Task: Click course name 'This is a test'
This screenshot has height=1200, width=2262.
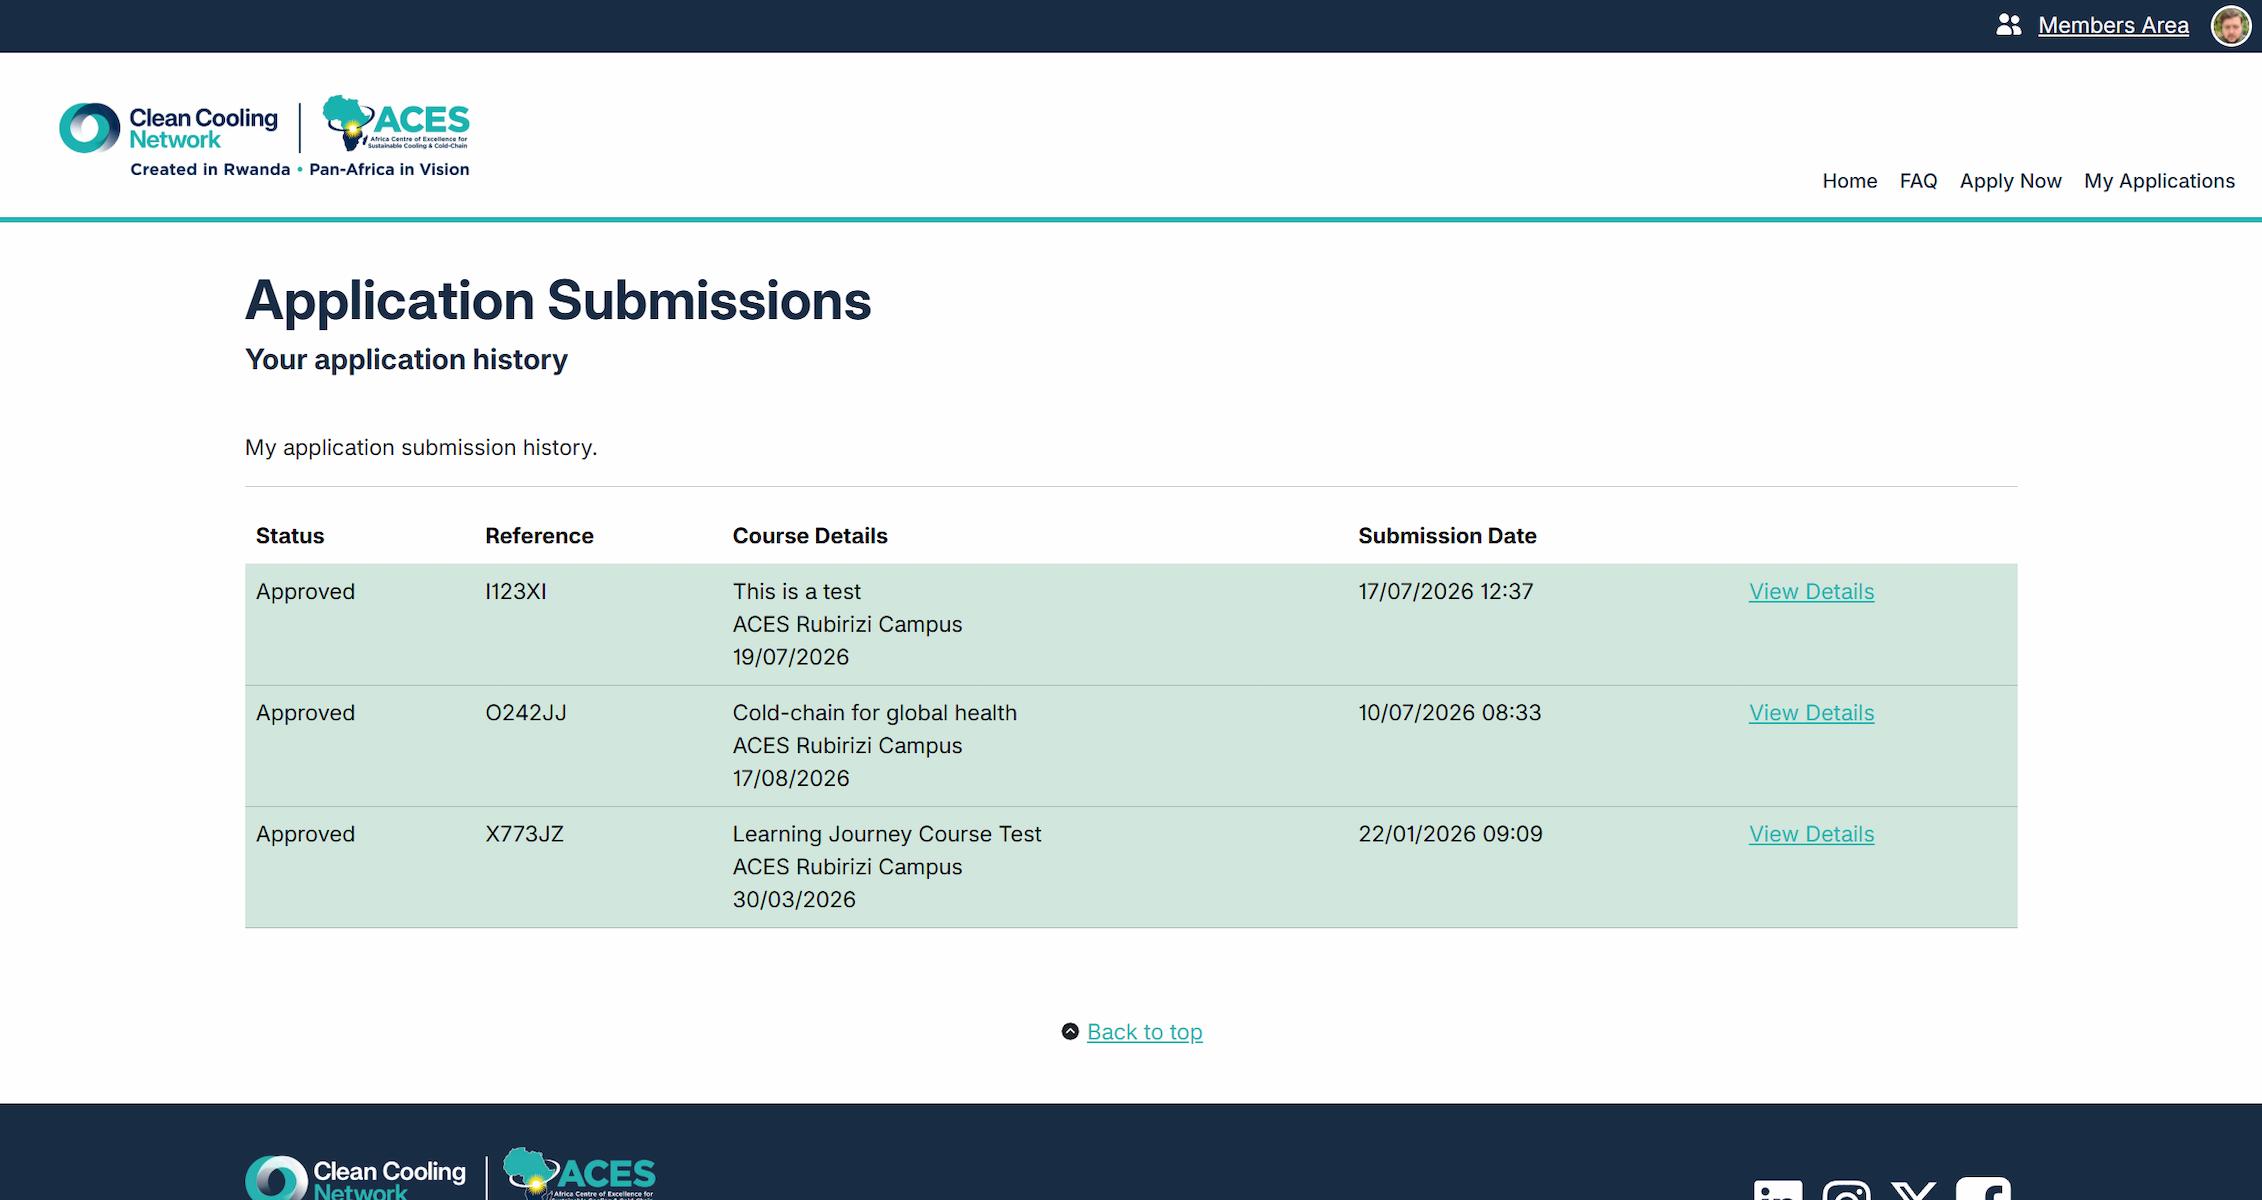Action: pos(796,591)
